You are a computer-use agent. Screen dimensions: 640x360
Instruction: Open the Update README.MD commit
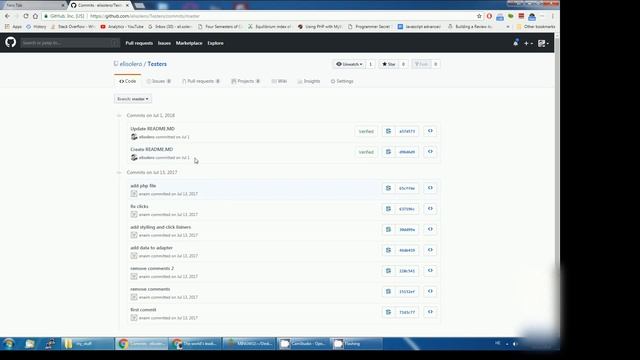tap(152, 129)
